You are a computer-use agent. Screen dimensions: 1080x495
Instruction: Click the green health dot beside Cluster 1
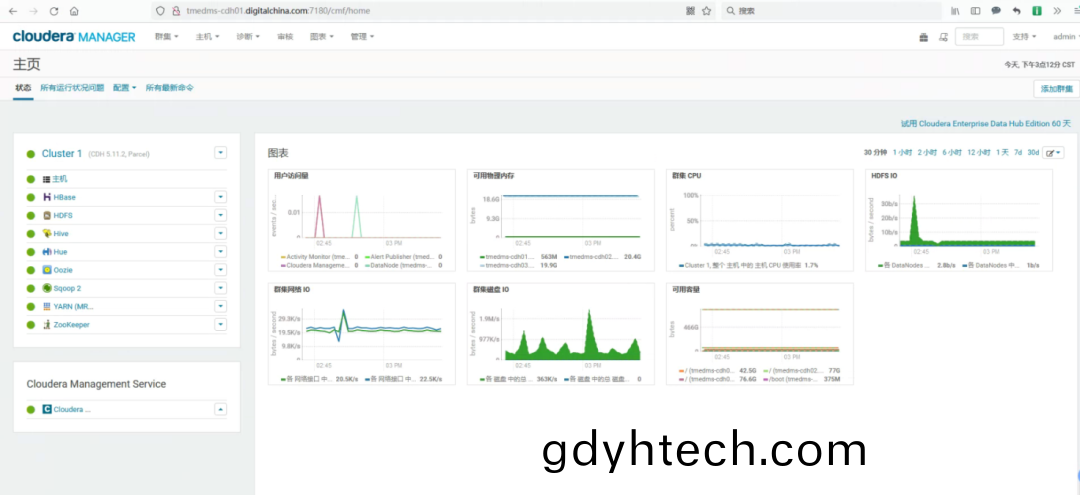click(x=31, y=154)
